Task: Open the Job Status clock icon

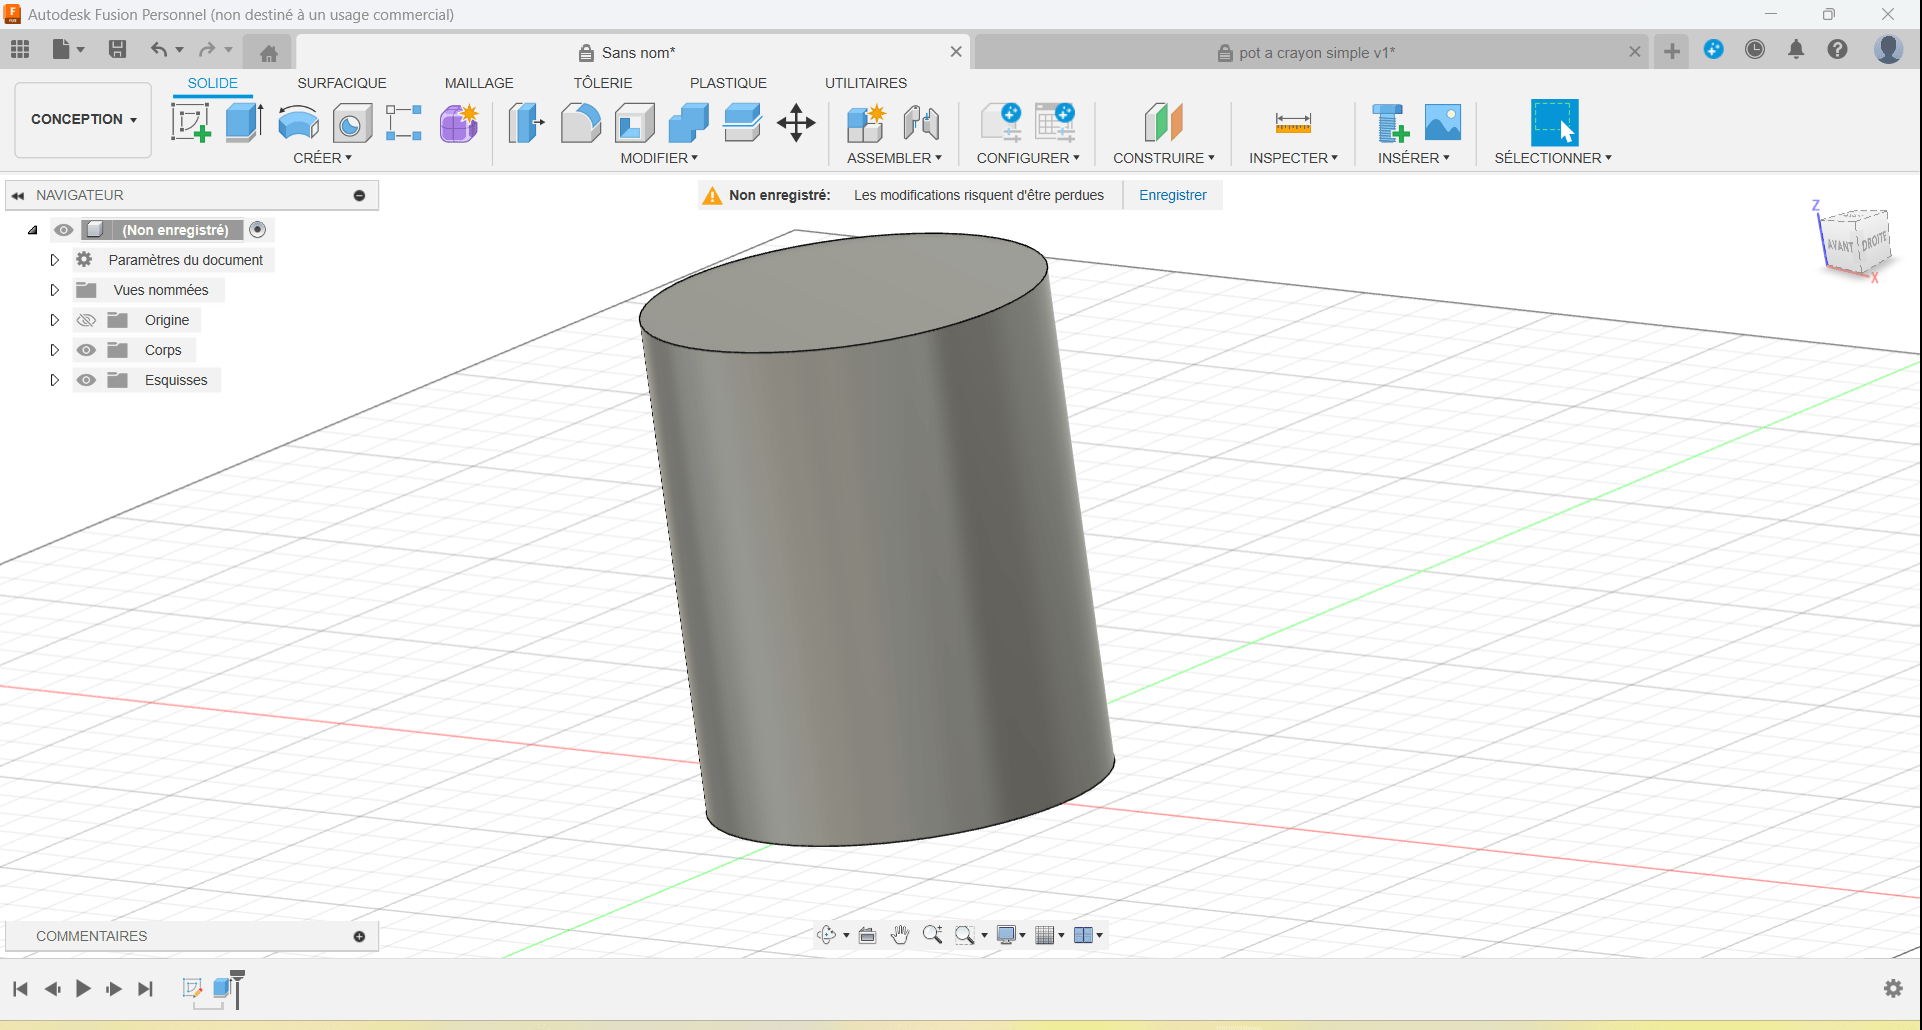Action: pos(1755,49)
